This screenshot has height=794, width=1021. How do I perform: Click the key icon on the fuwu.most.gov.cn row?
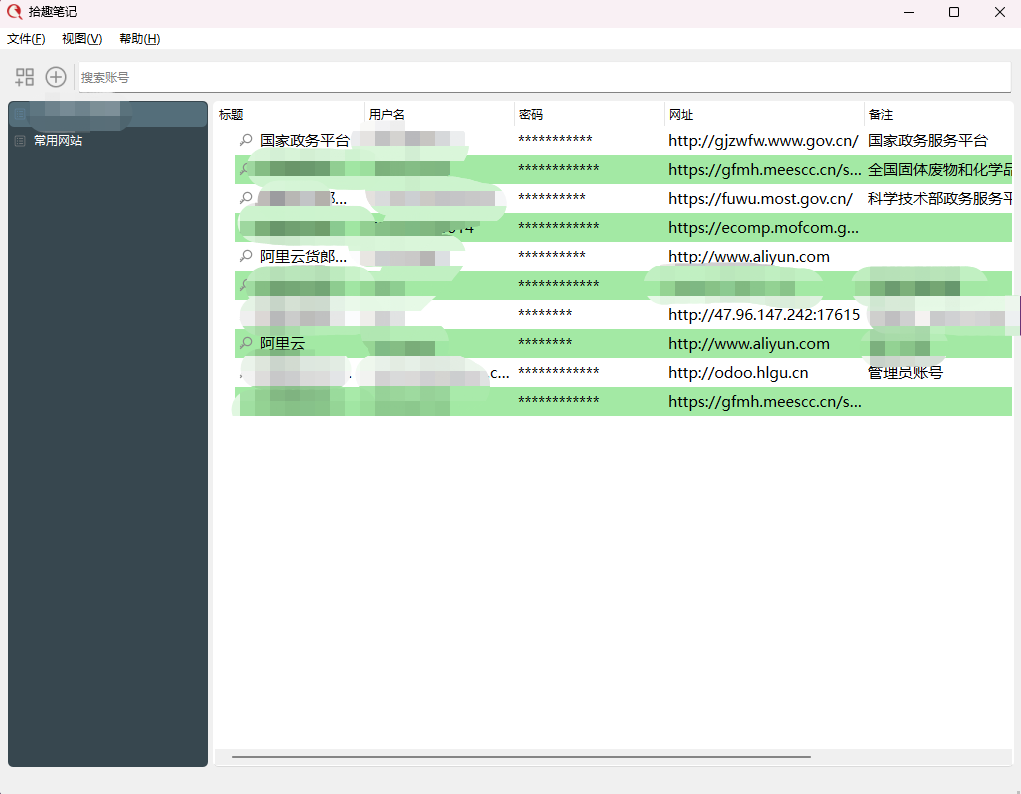(245, 197)
